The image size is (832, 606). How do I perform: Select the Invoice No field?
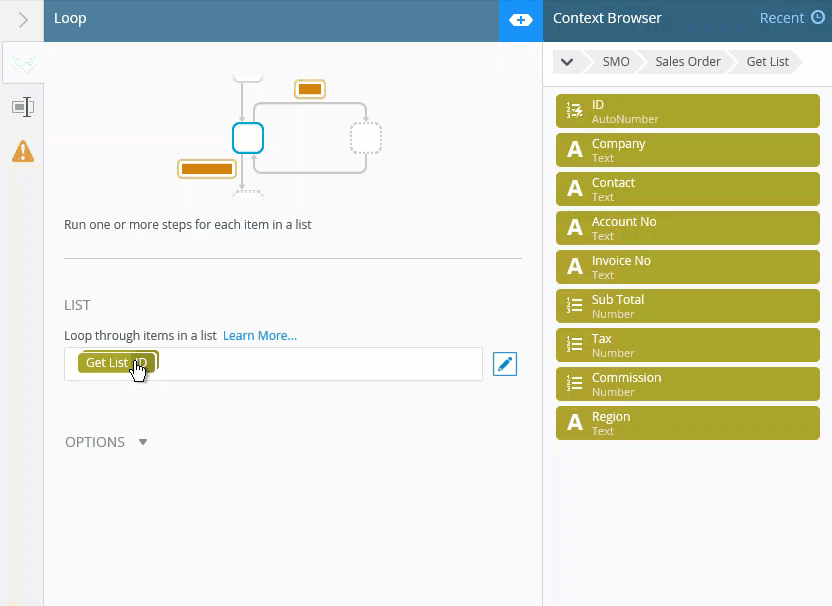point(688,267)
